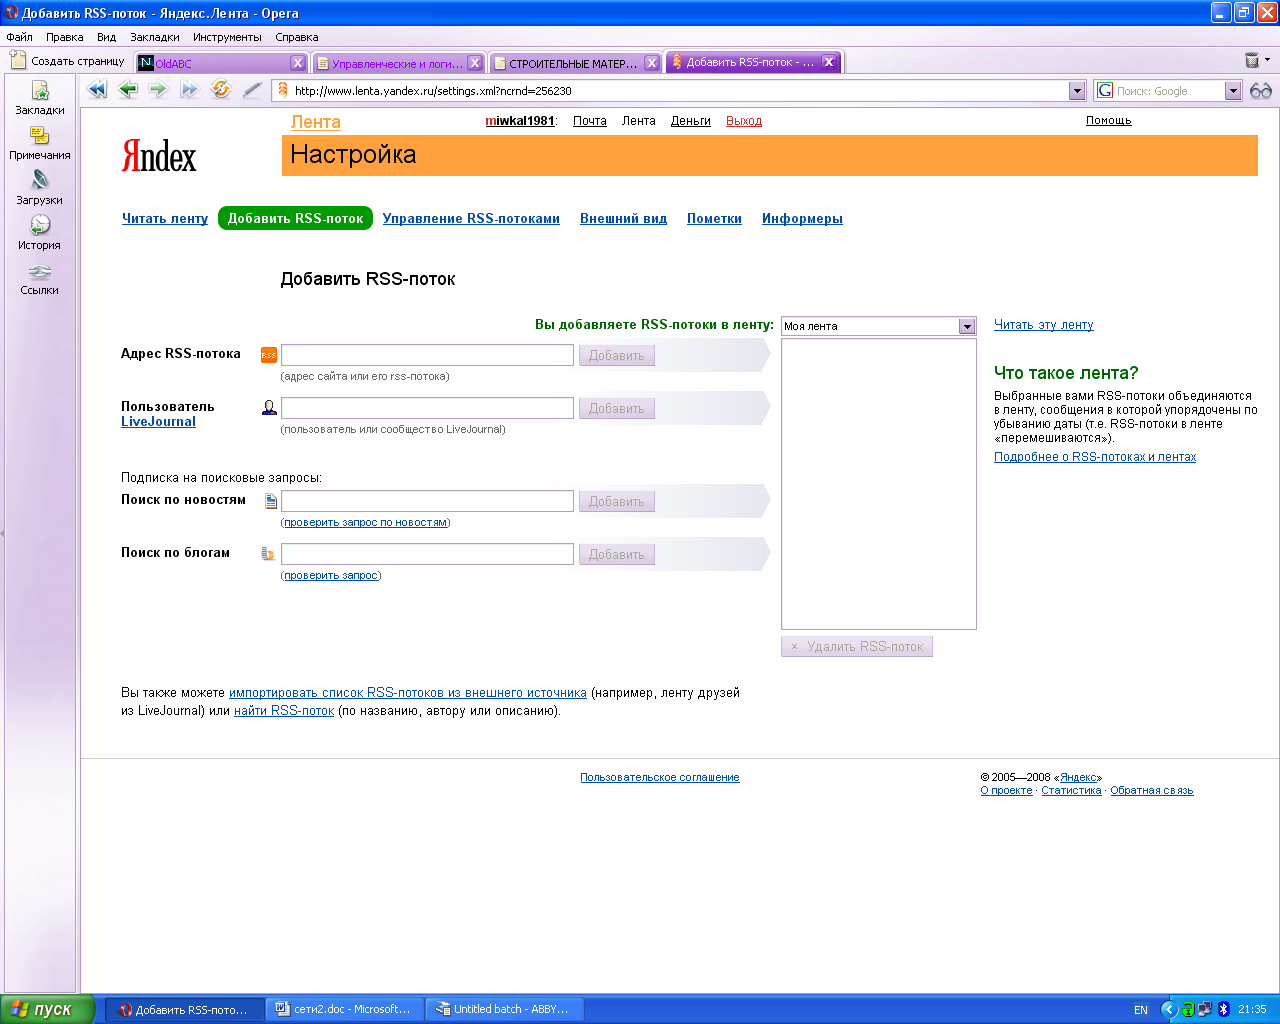Open the address bar URL dropdown
Viewport: 1280px width, 1024px height.
coord(1077,91)
